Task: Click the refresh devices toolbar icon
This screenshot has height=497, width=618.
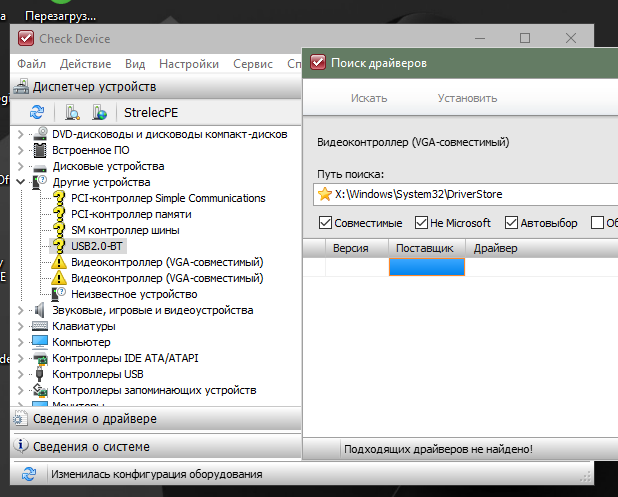Action: pyautogui.click(x=37, y=112)
